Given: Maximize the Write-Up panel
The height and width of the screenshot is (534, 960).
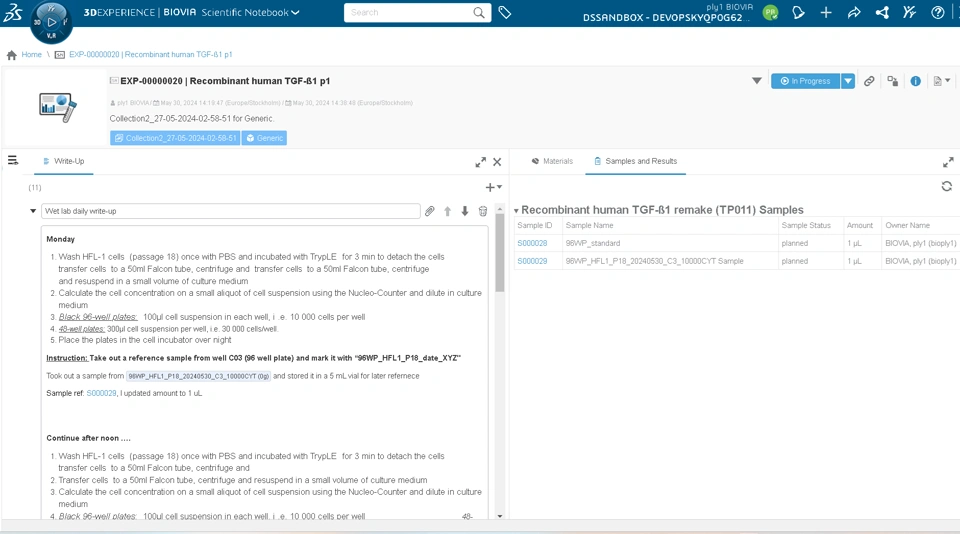Looking at the screenshot, I should tap(481, 162).
